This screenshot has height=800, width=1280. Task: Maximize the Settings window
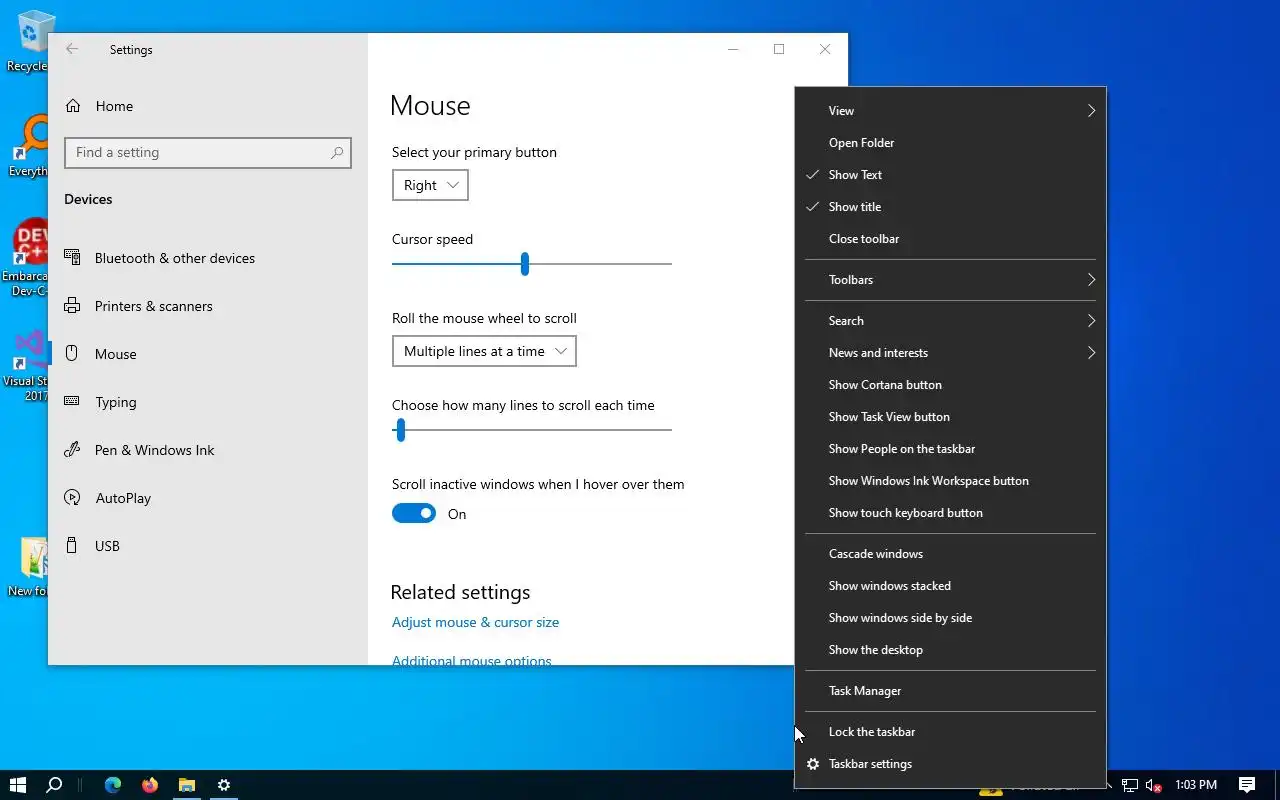coord(779,49)
